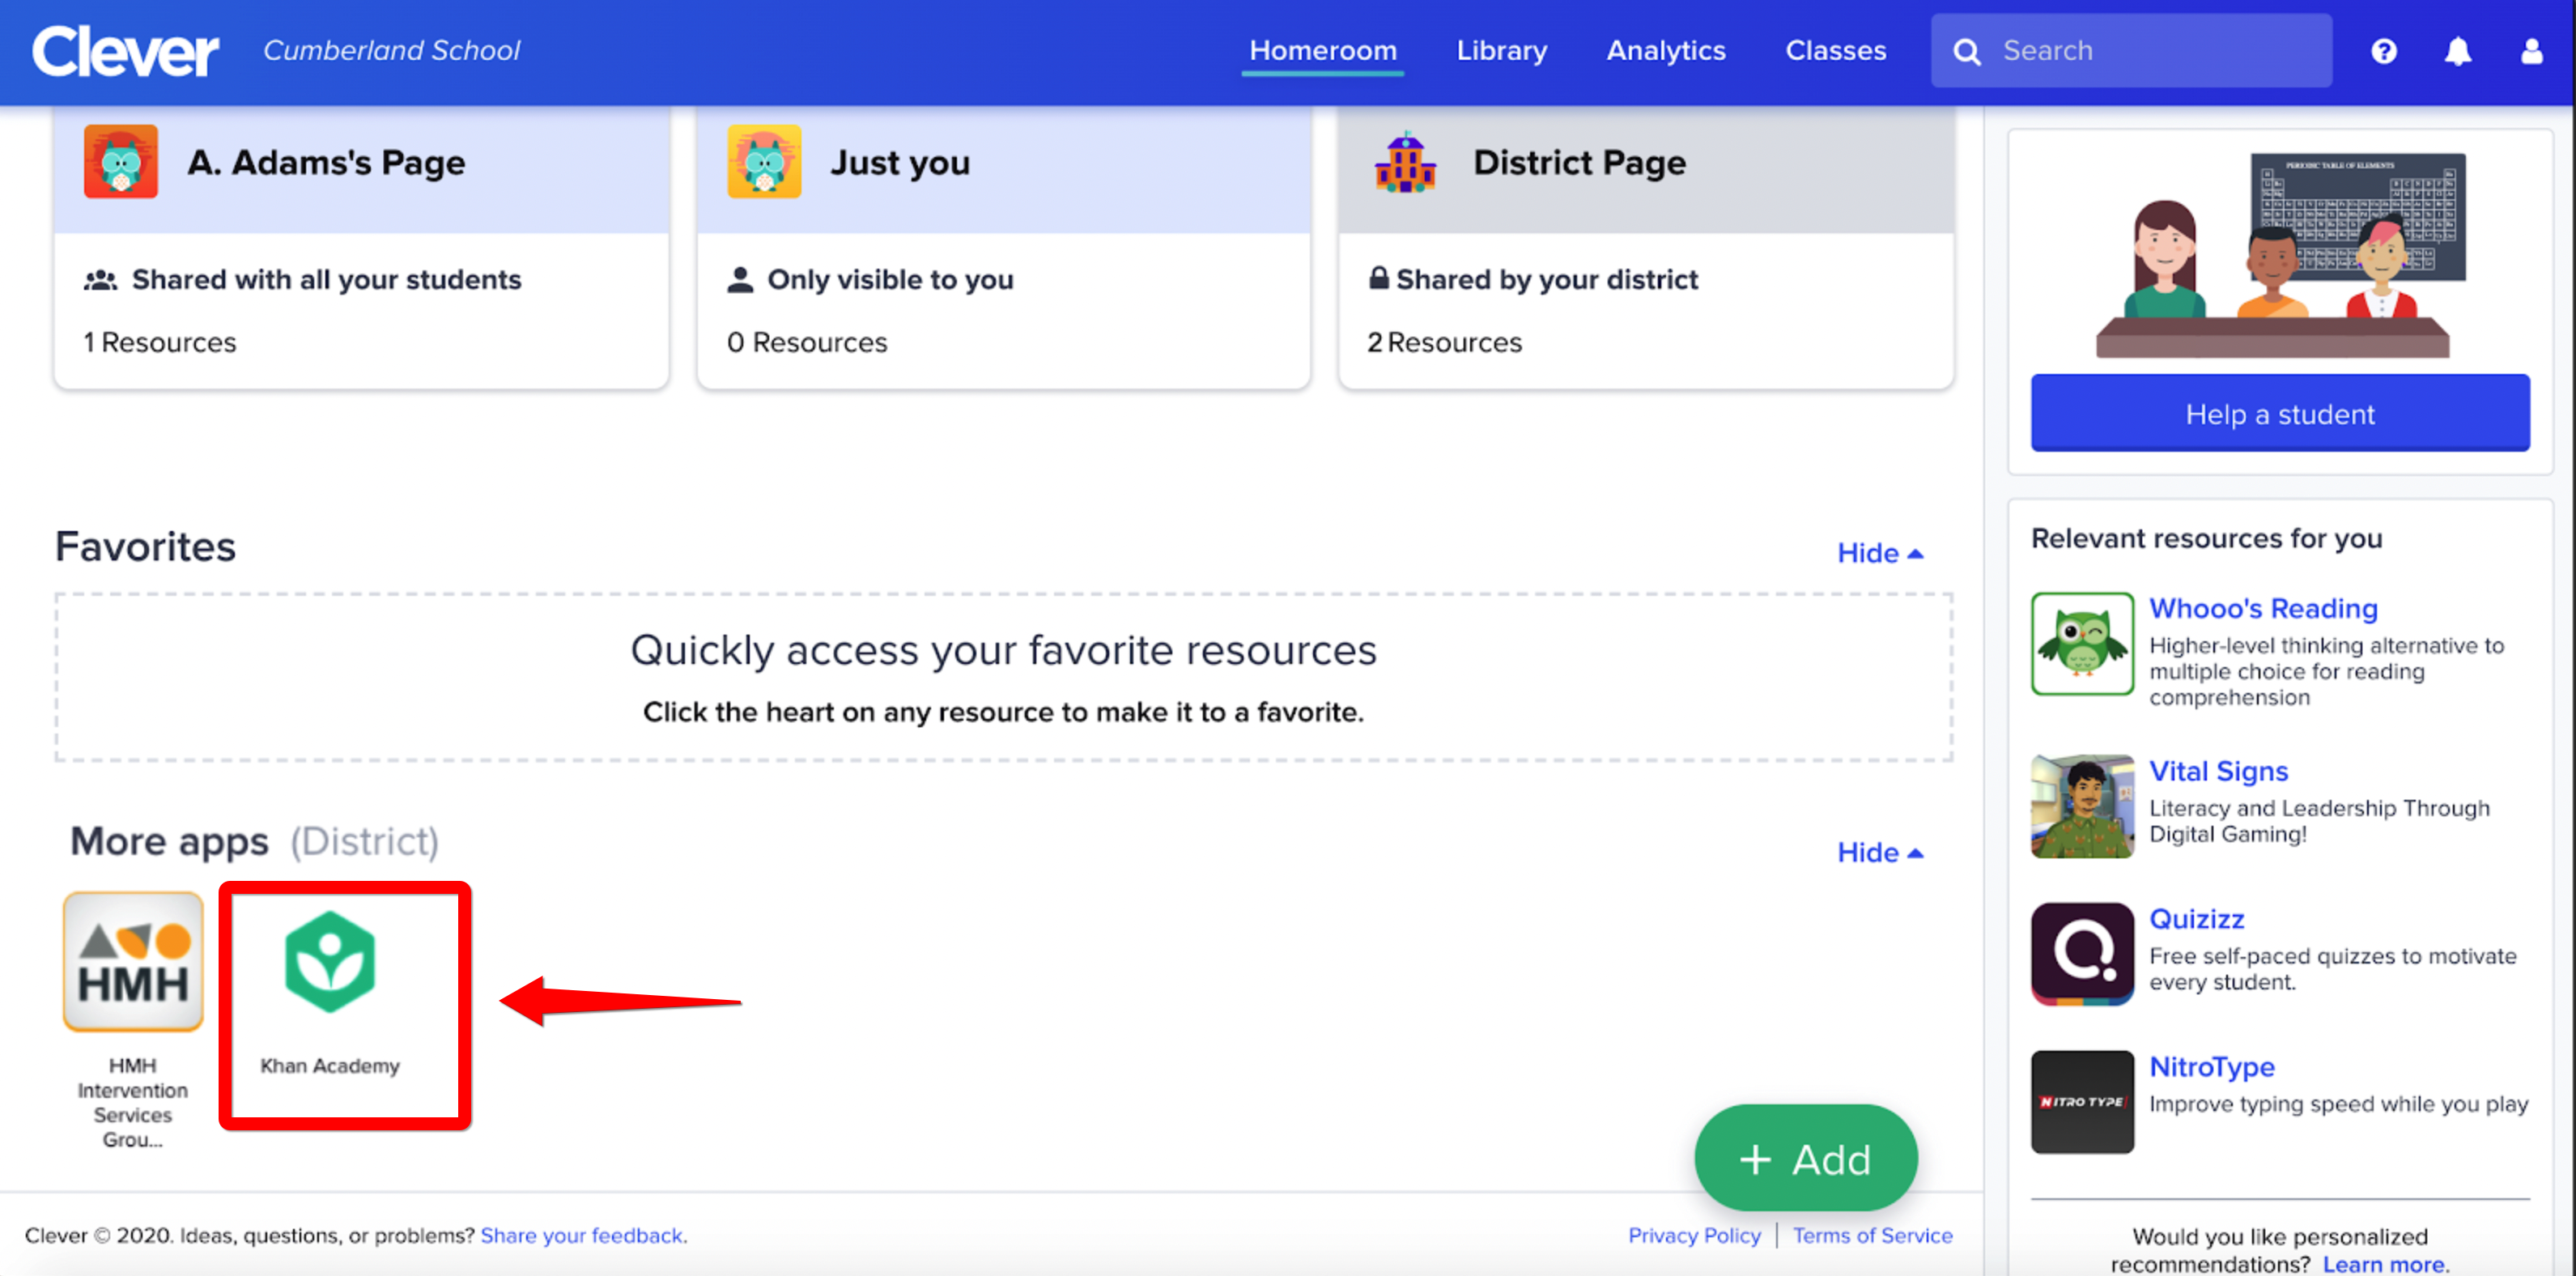
Task: Click the 2 Resources count text
Action: point(1444,342)
